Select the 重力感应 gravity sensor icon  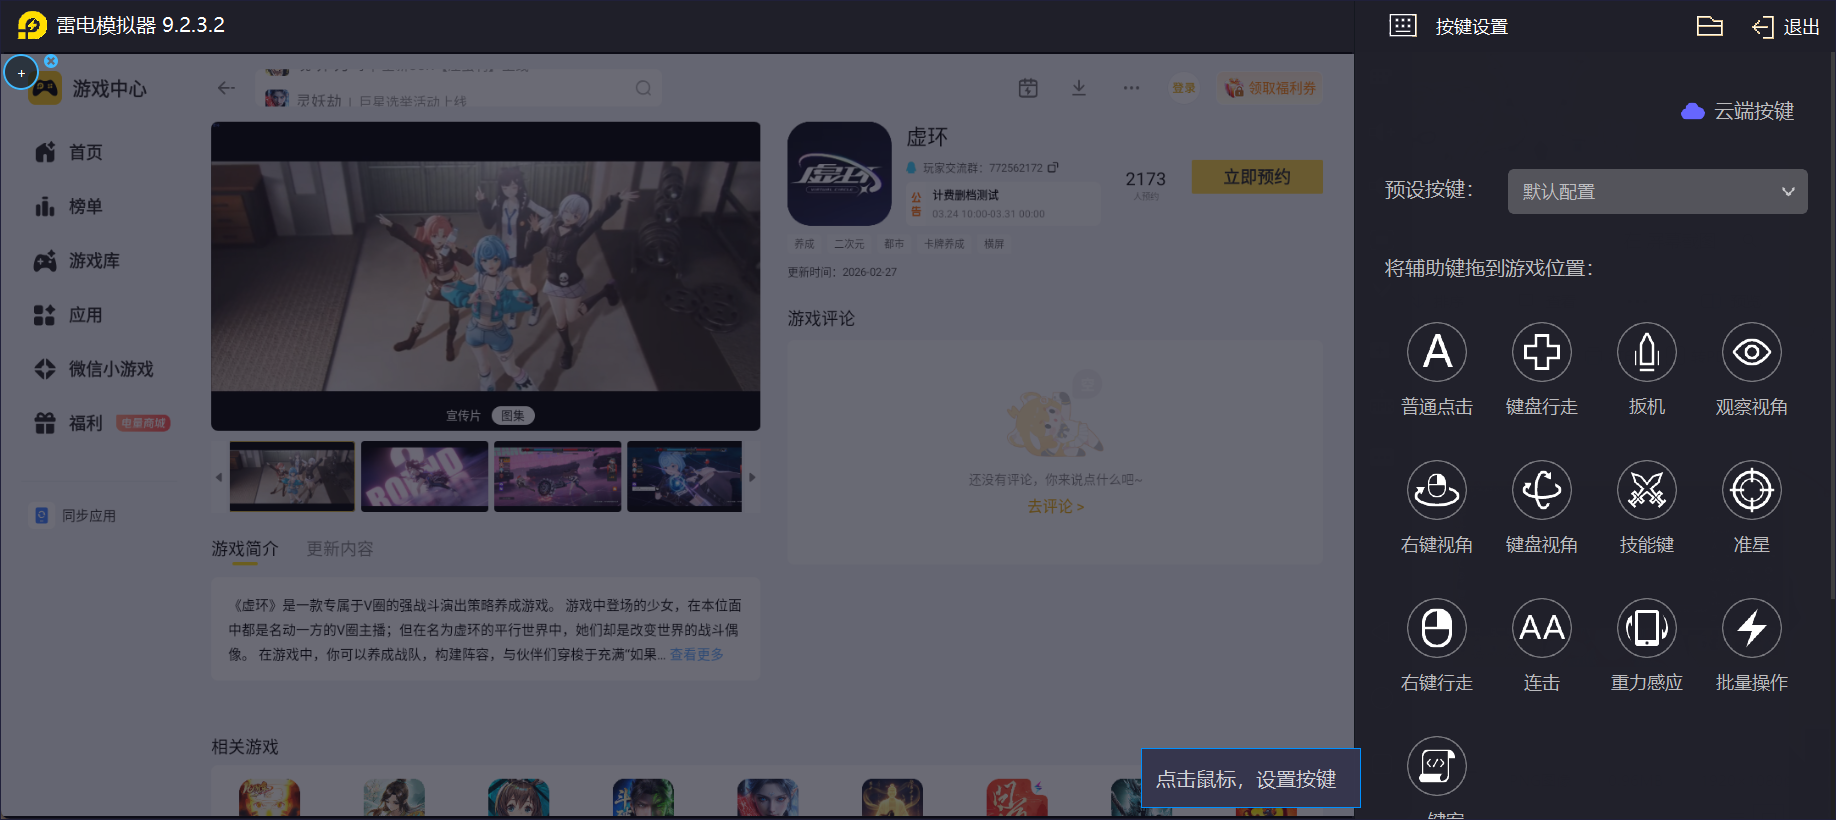click(x=1647, y=628)
